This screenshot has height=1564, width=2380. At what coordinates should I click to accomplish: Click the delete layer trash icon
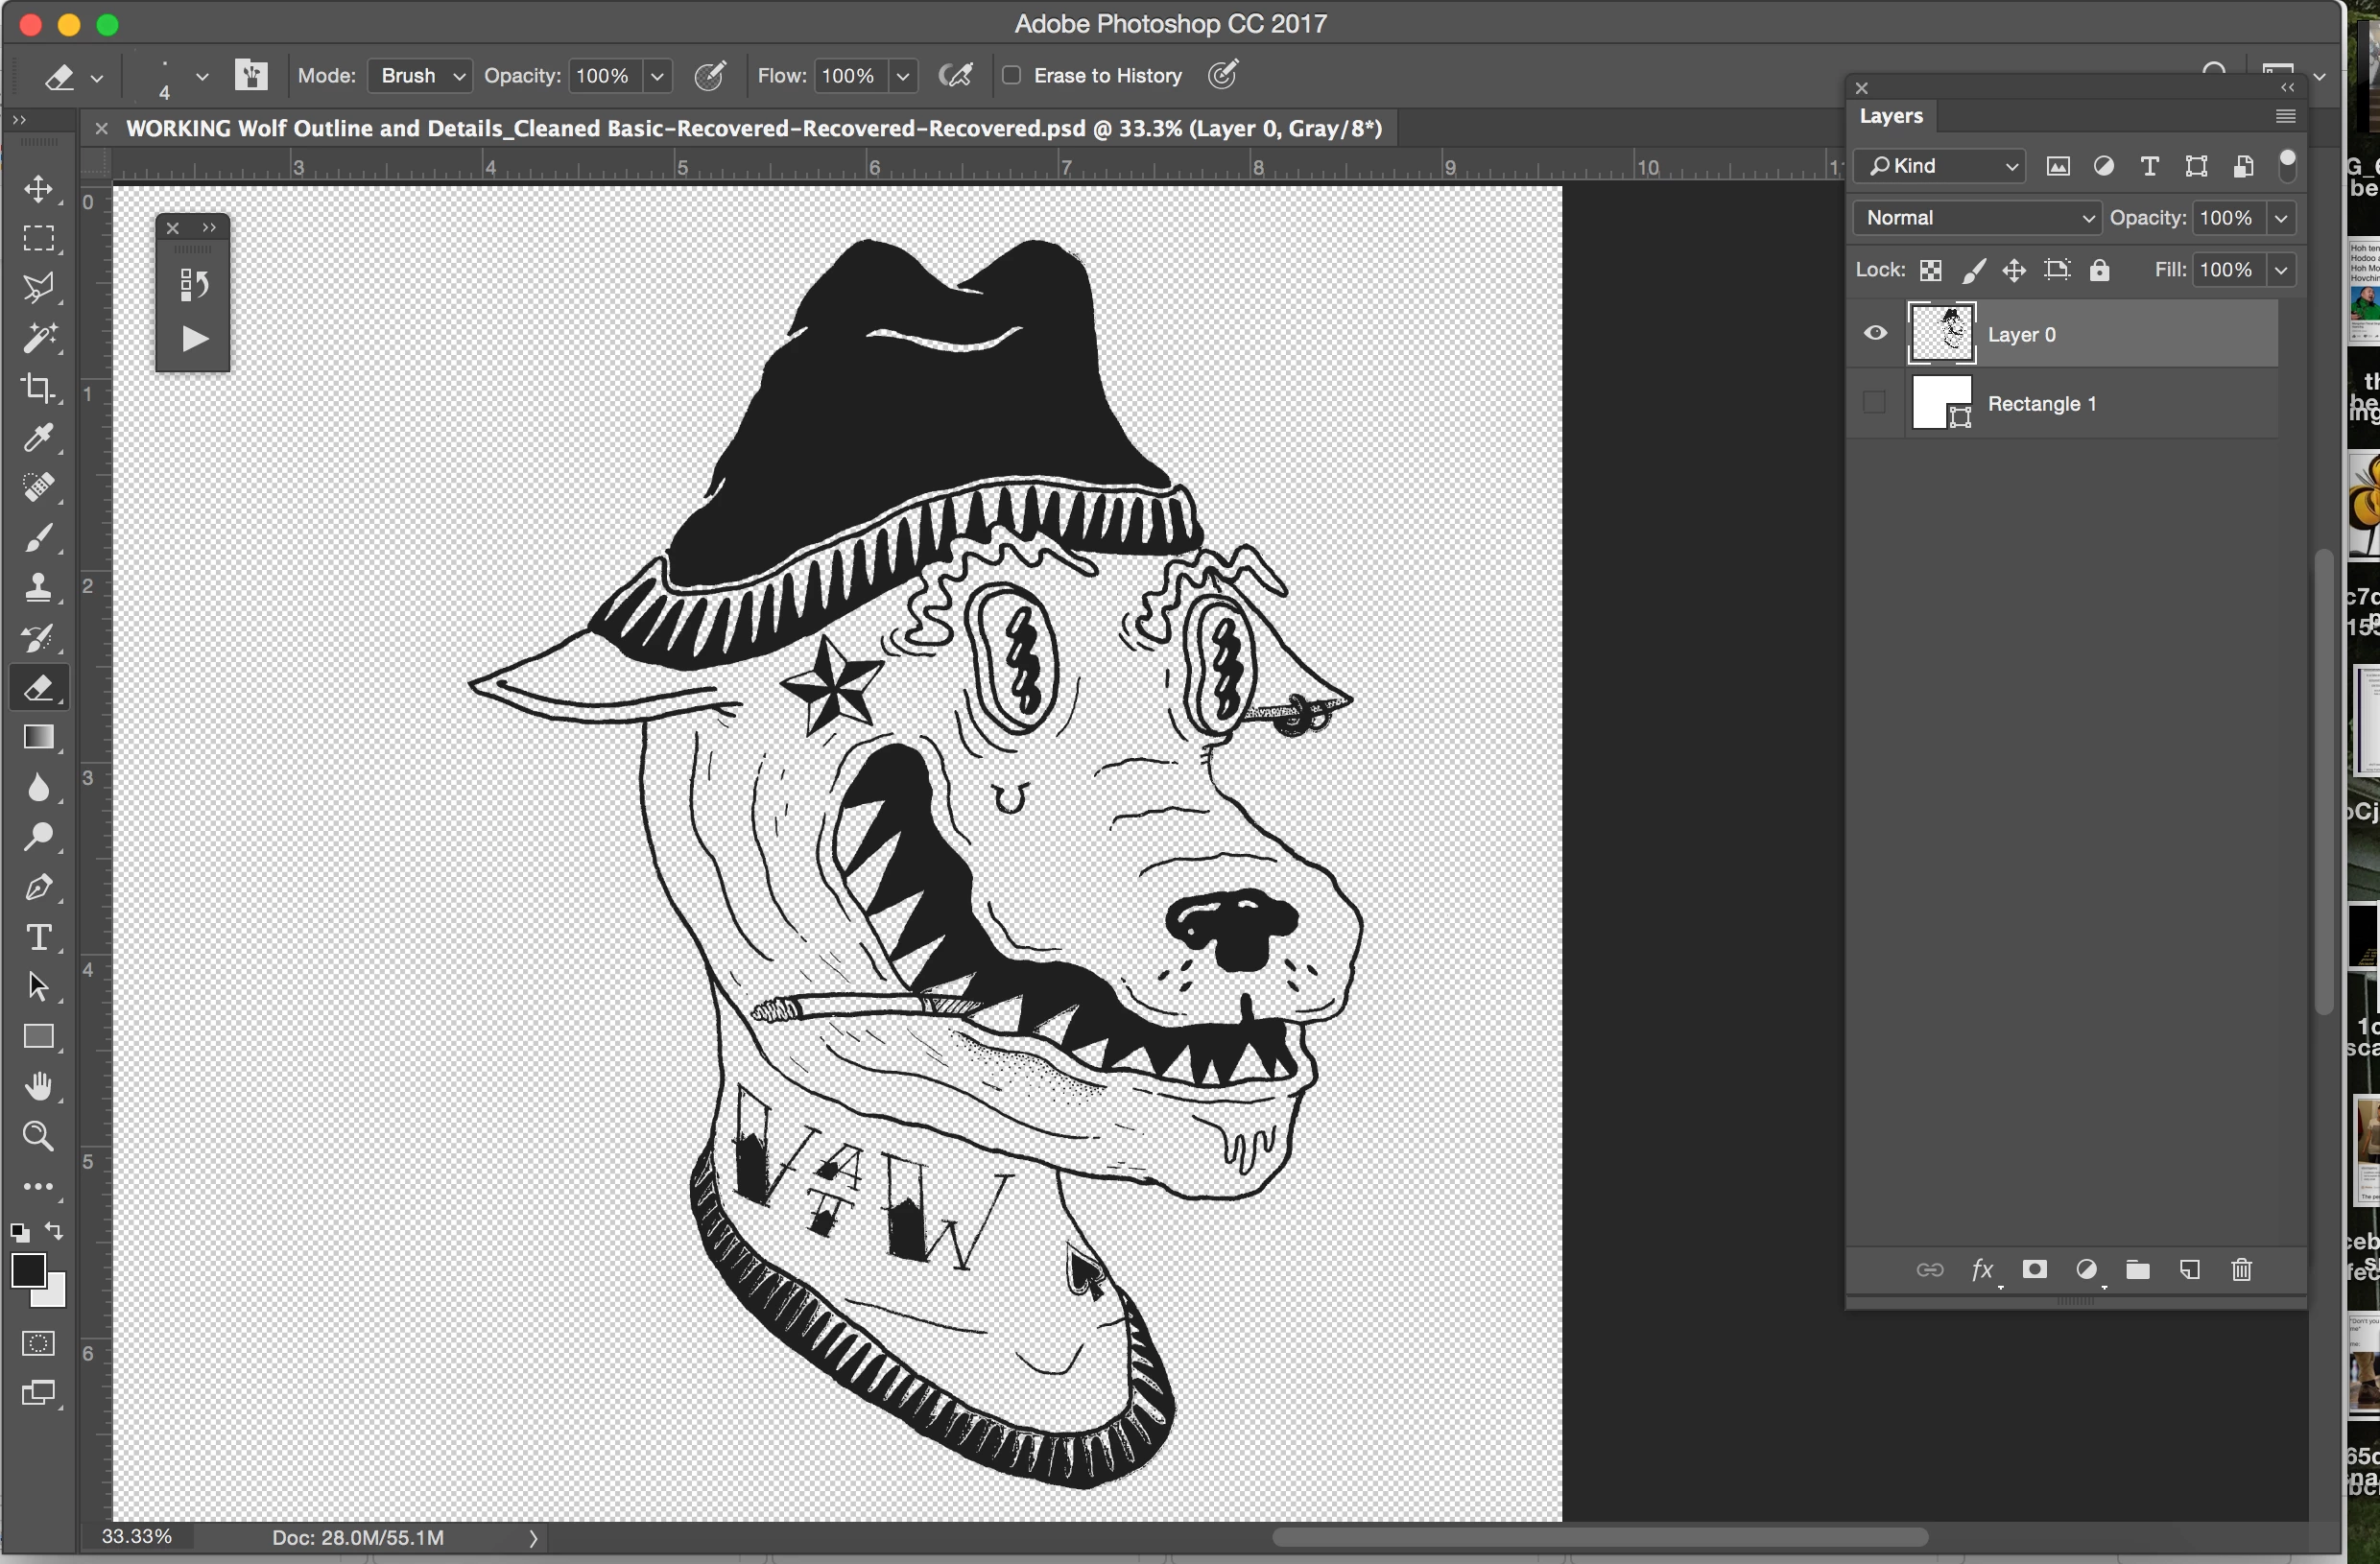[x=2241, y=1270]
